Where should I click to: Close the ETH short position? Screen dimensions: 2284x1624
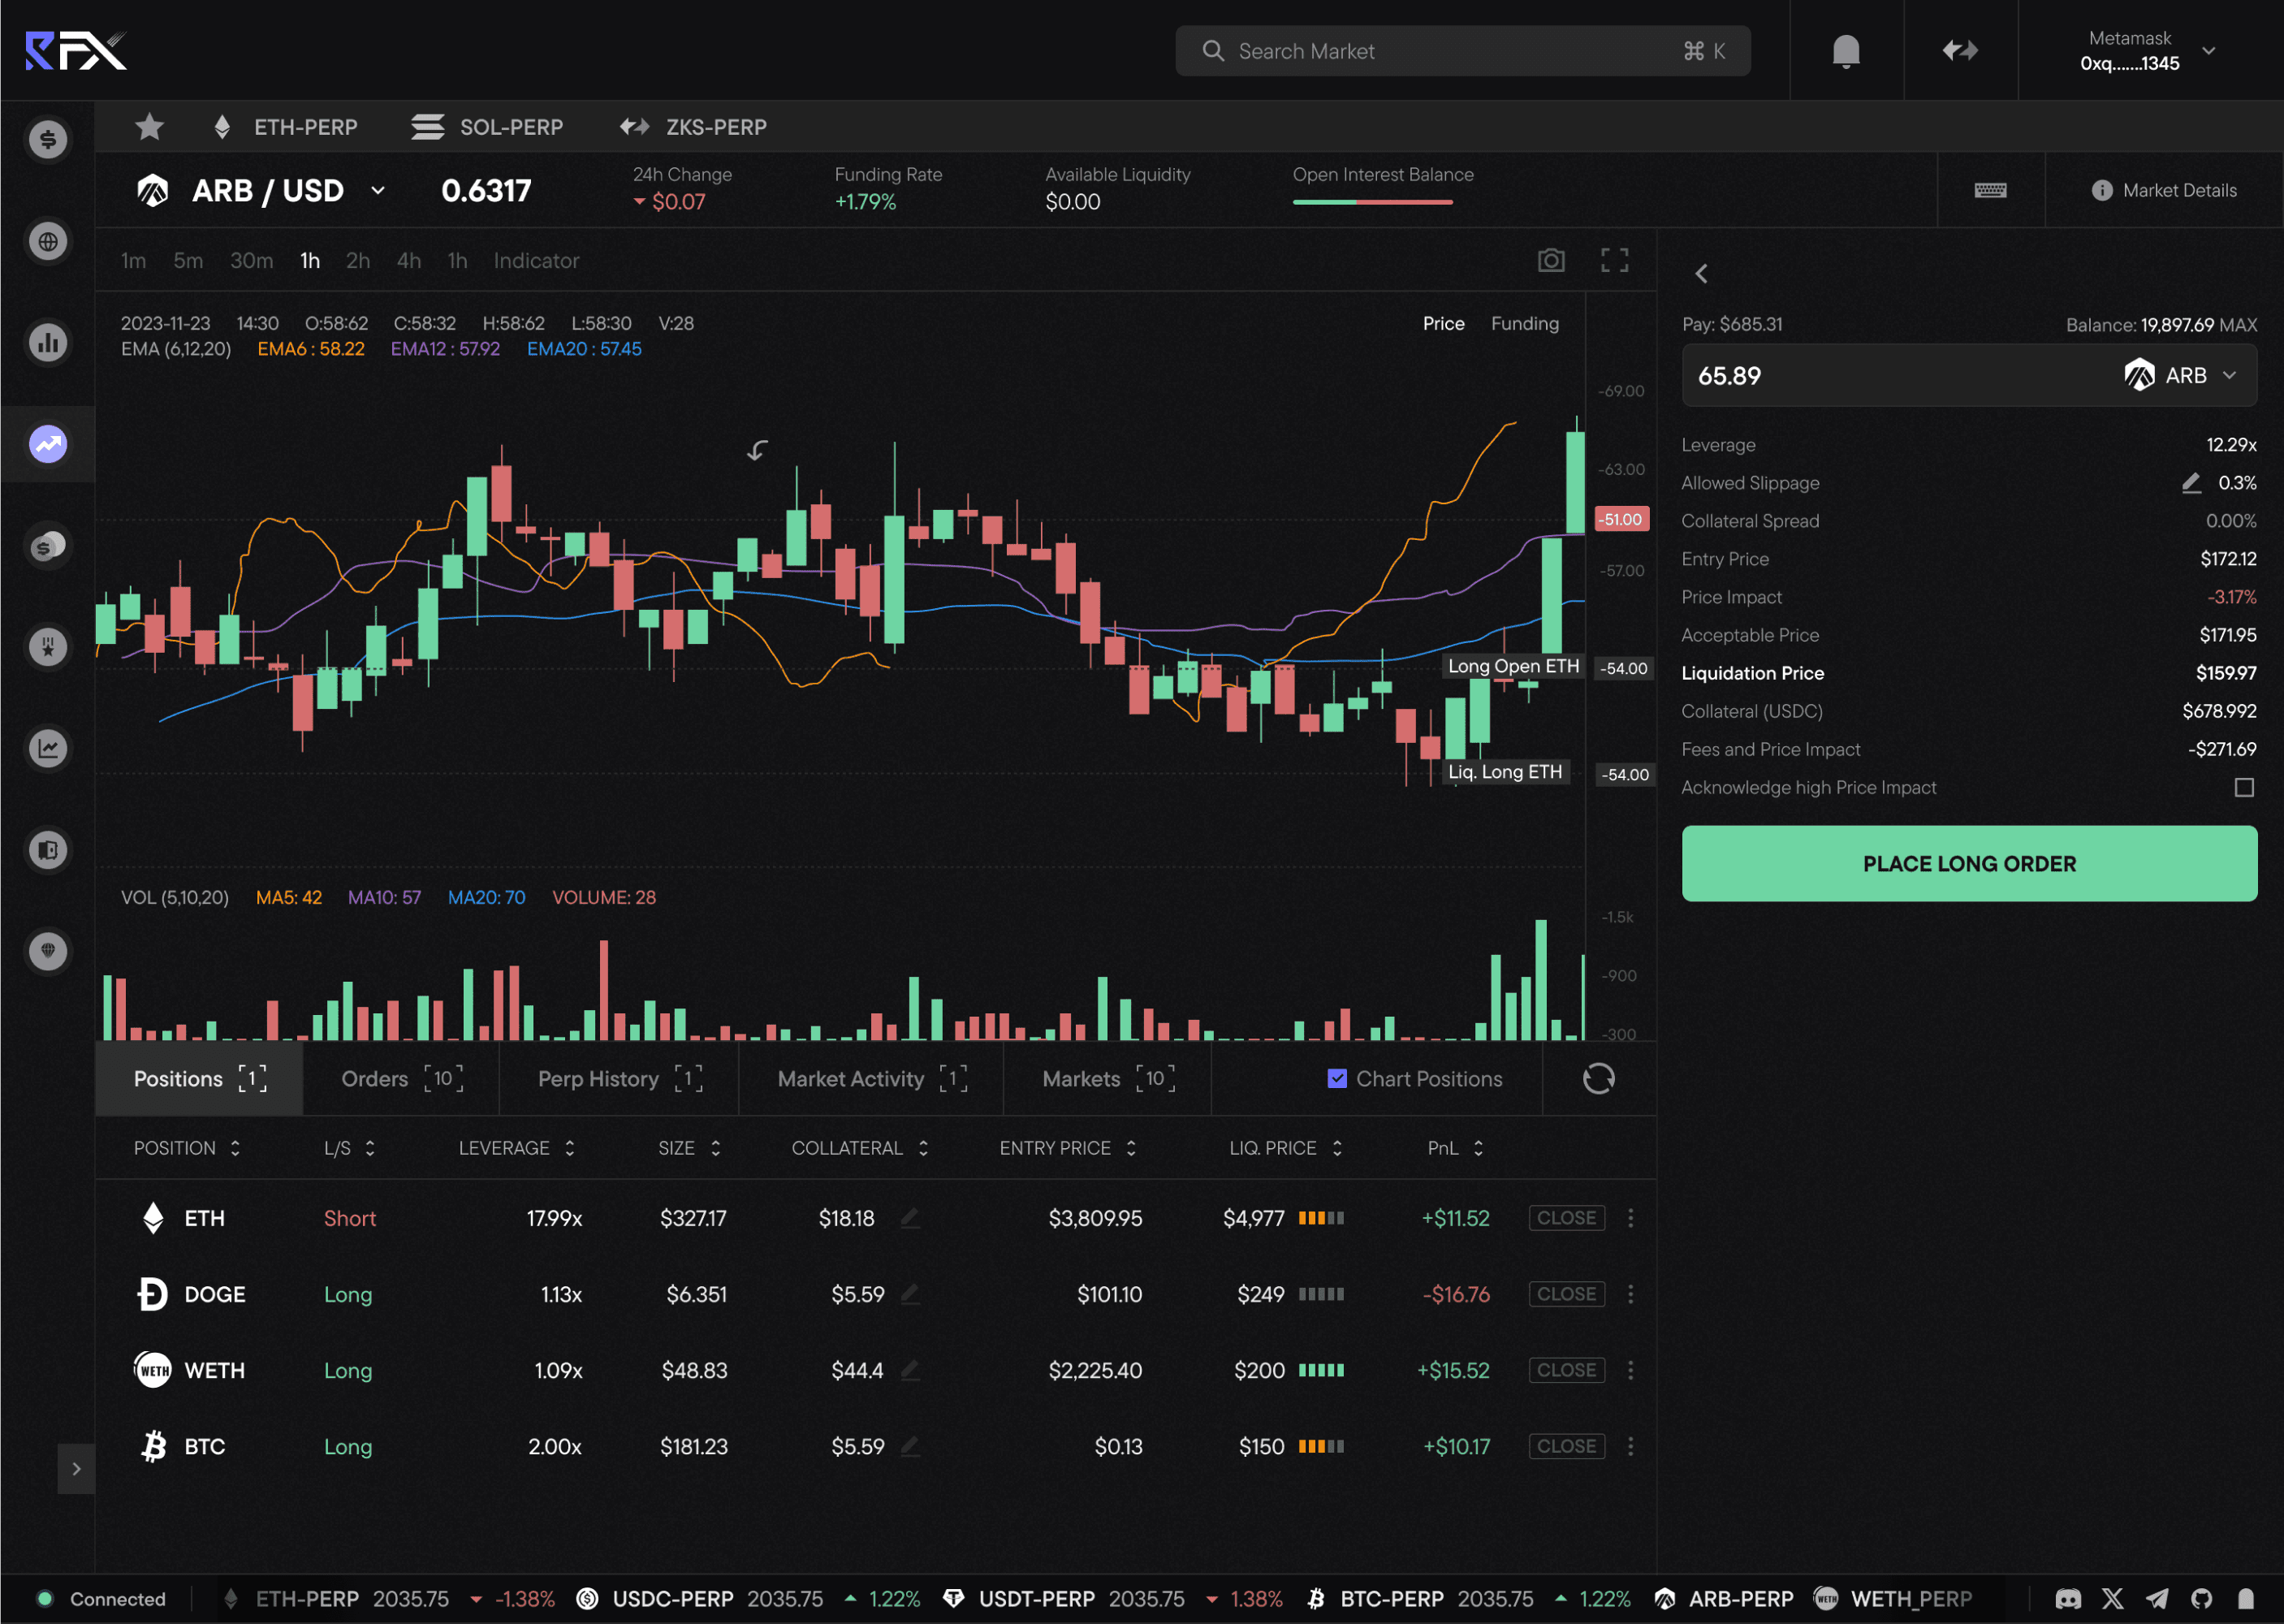pos(1565,1217)
